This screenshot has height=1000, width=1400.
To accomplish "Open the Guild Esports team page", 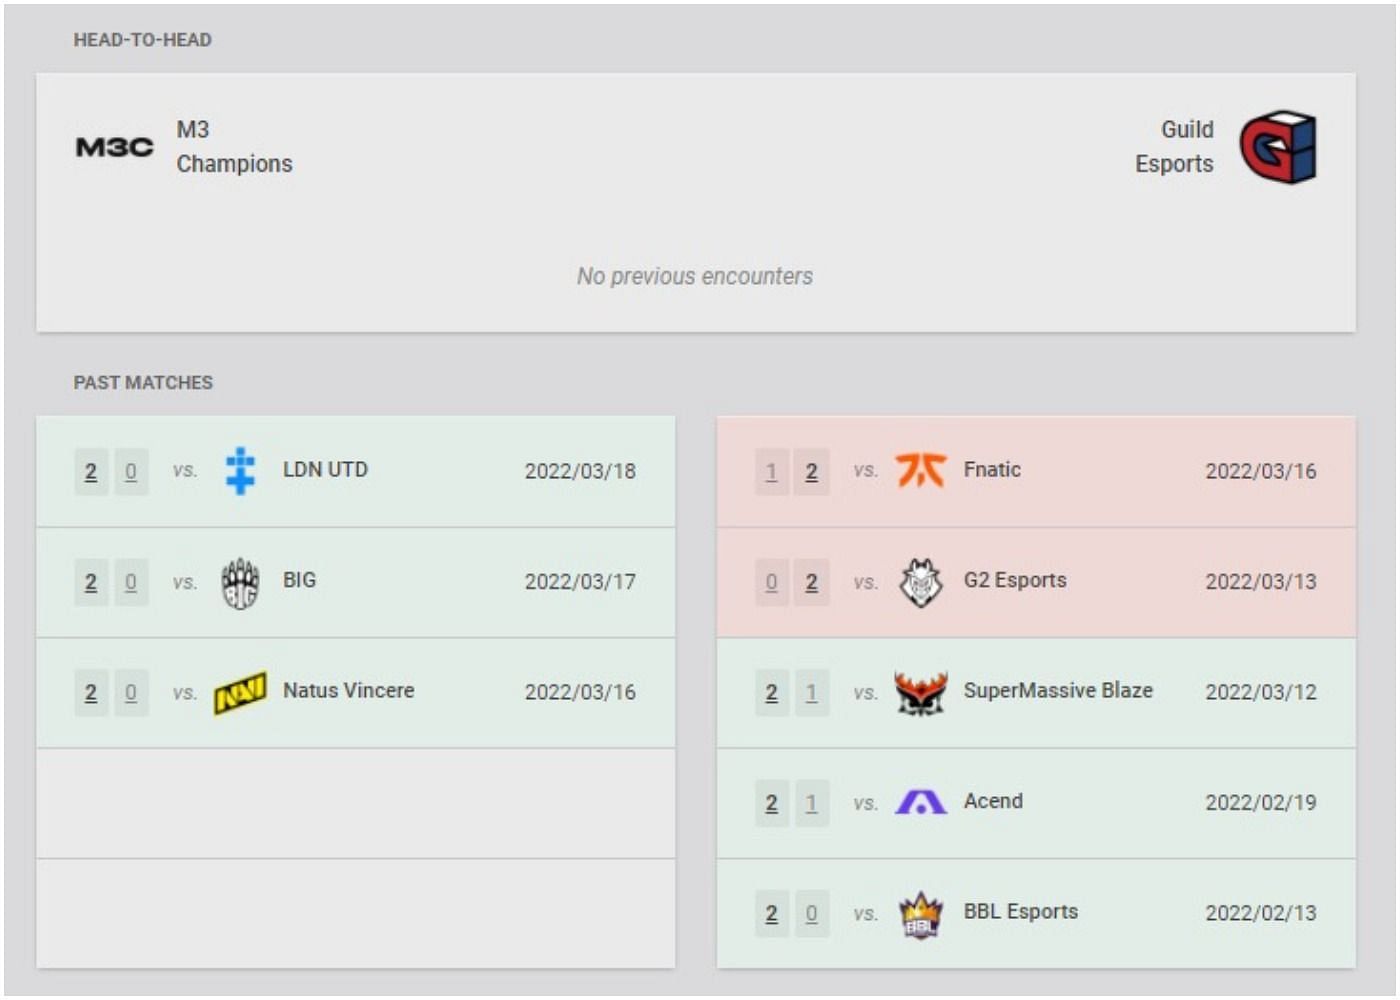I will (x=1174, y=147).
